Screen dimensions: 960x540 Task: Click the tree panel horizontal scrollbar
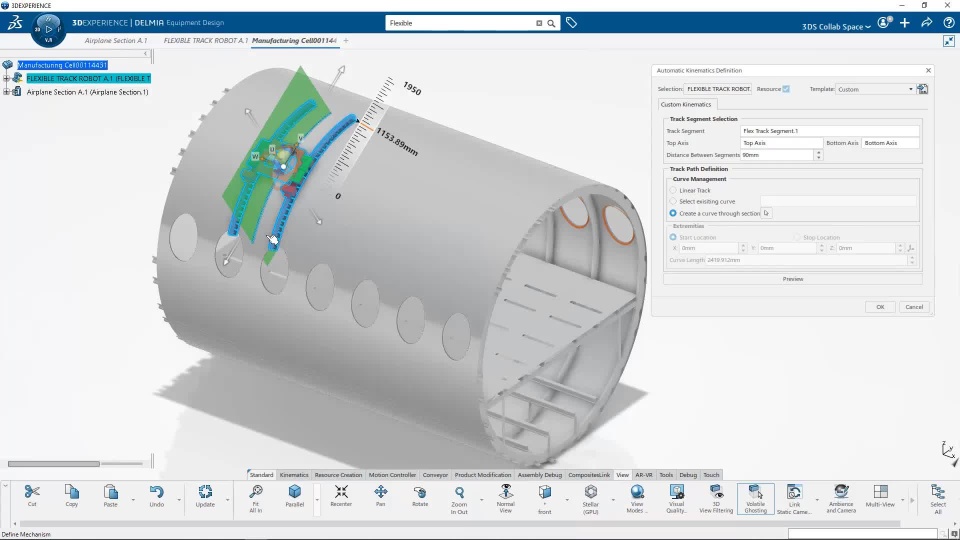(x=54, y=464)
